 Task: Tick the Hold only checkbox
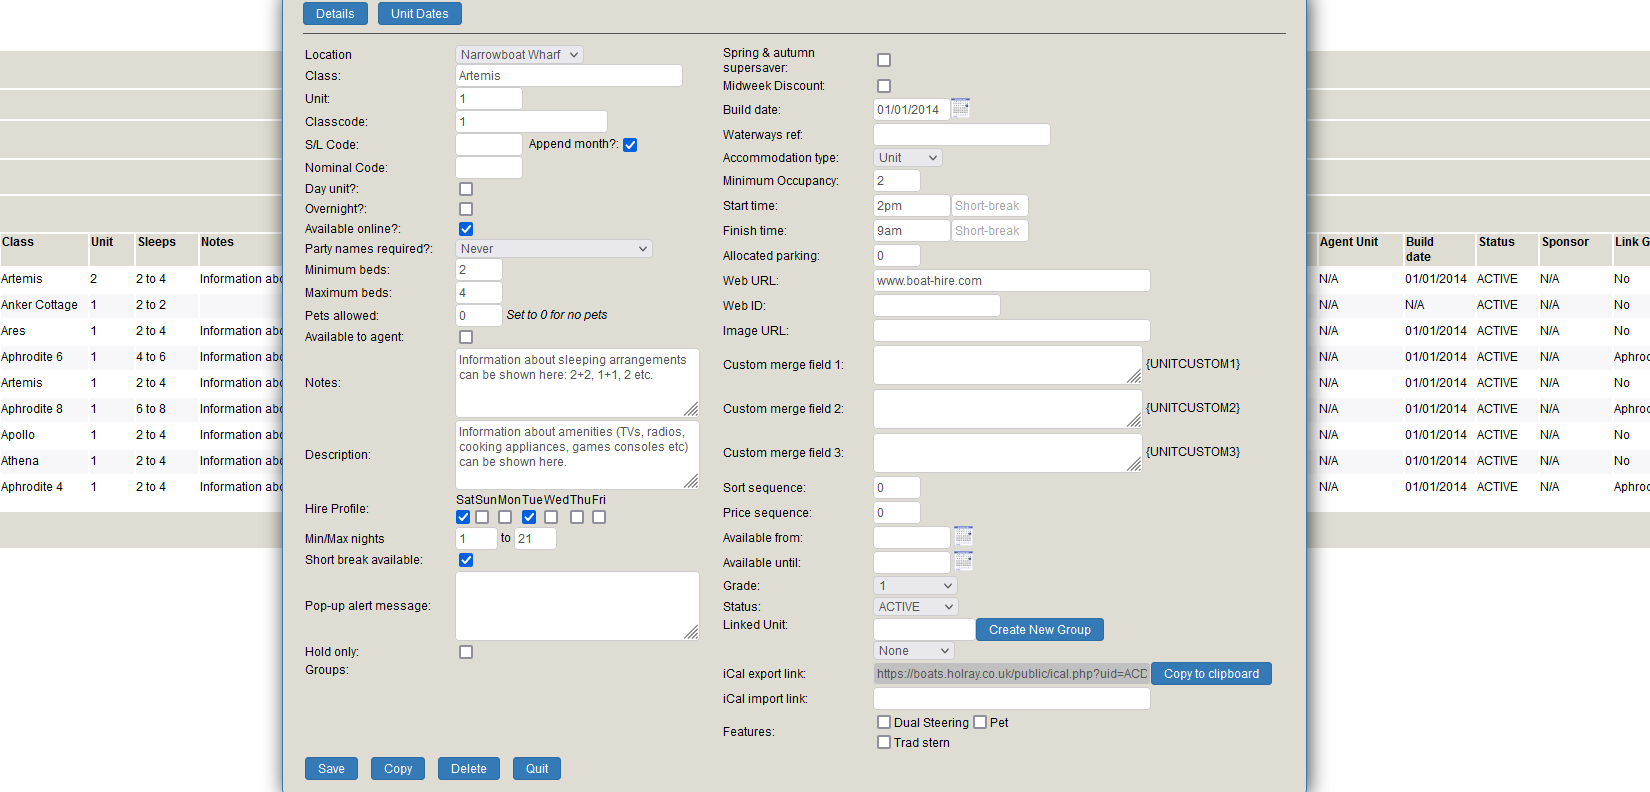tap(466, 652)
